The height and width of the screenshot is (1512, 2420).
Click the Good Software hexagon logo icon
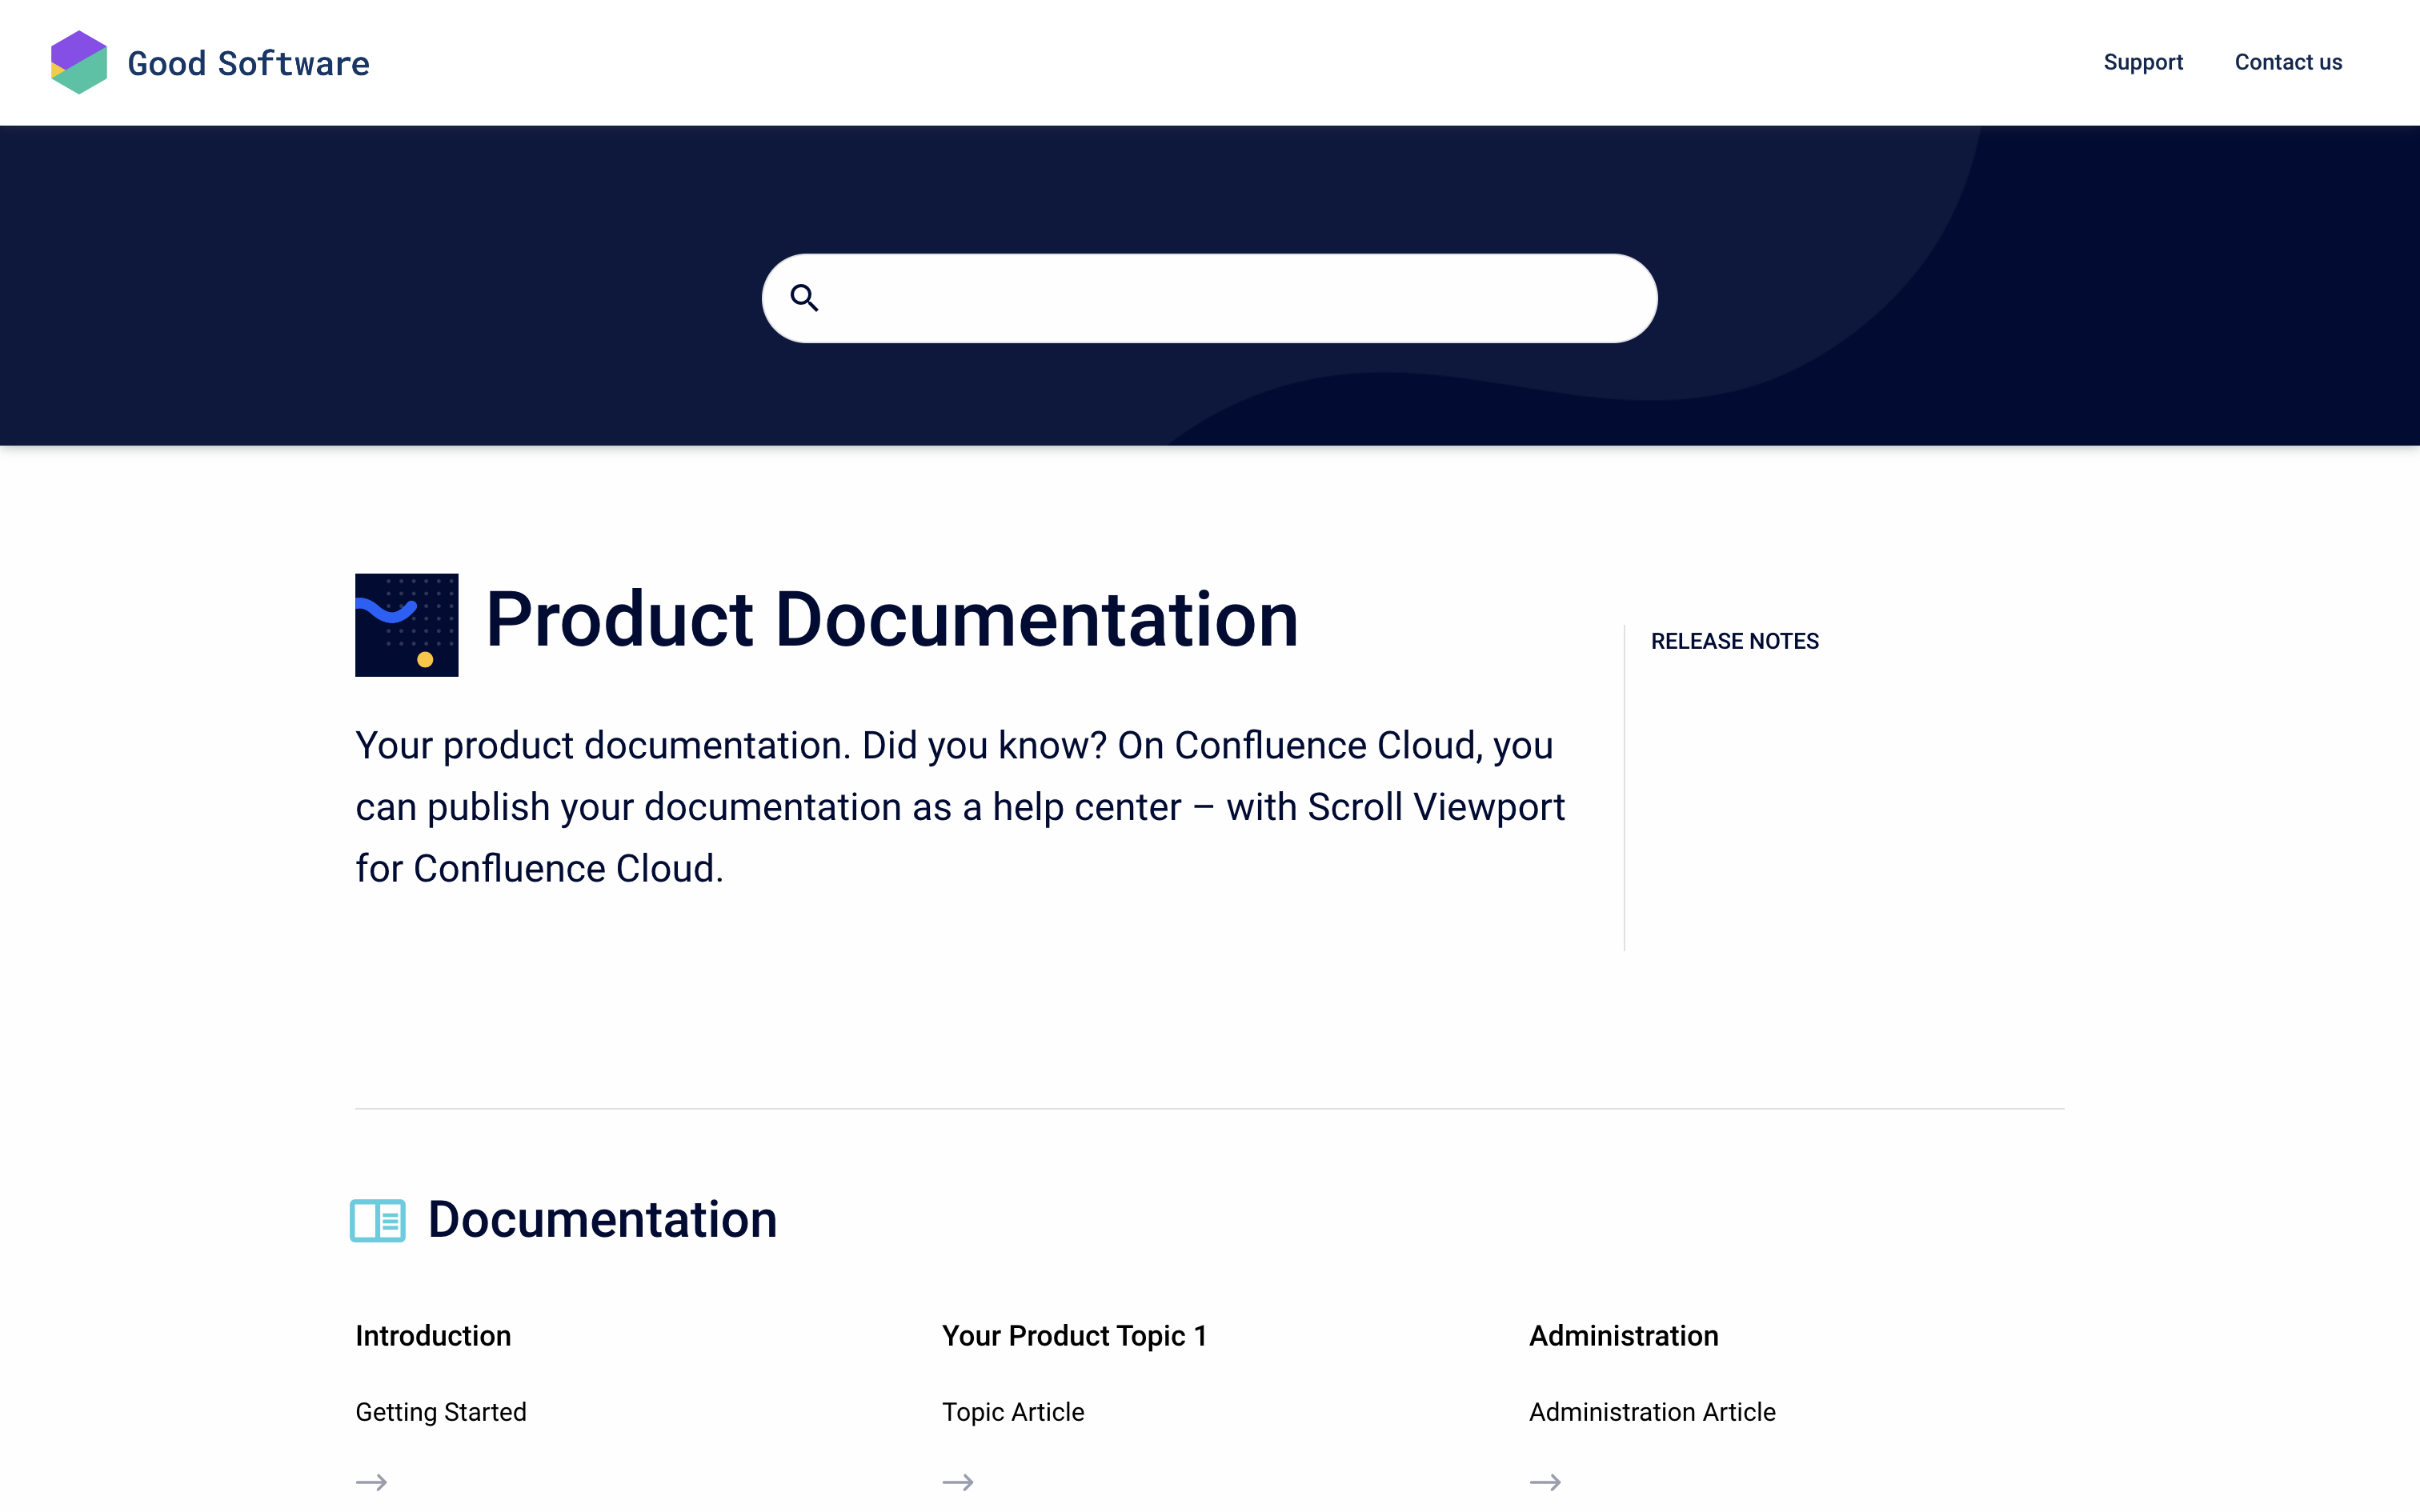(x=79, y=62)
